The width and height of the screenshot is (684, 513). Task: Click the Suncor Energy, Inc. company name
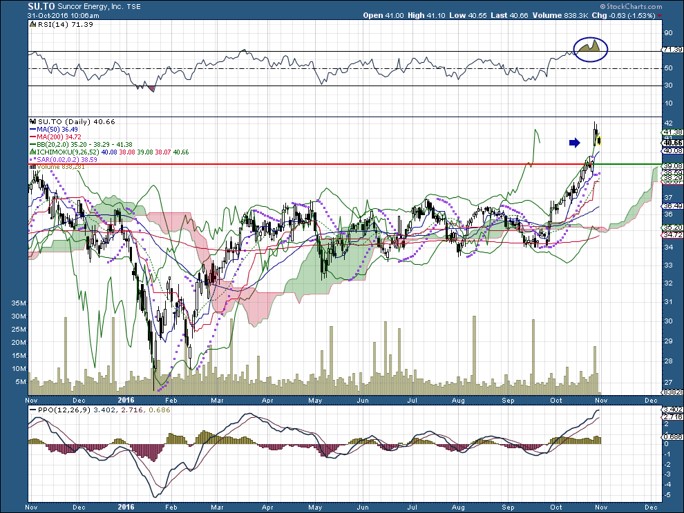click(91, 7)
